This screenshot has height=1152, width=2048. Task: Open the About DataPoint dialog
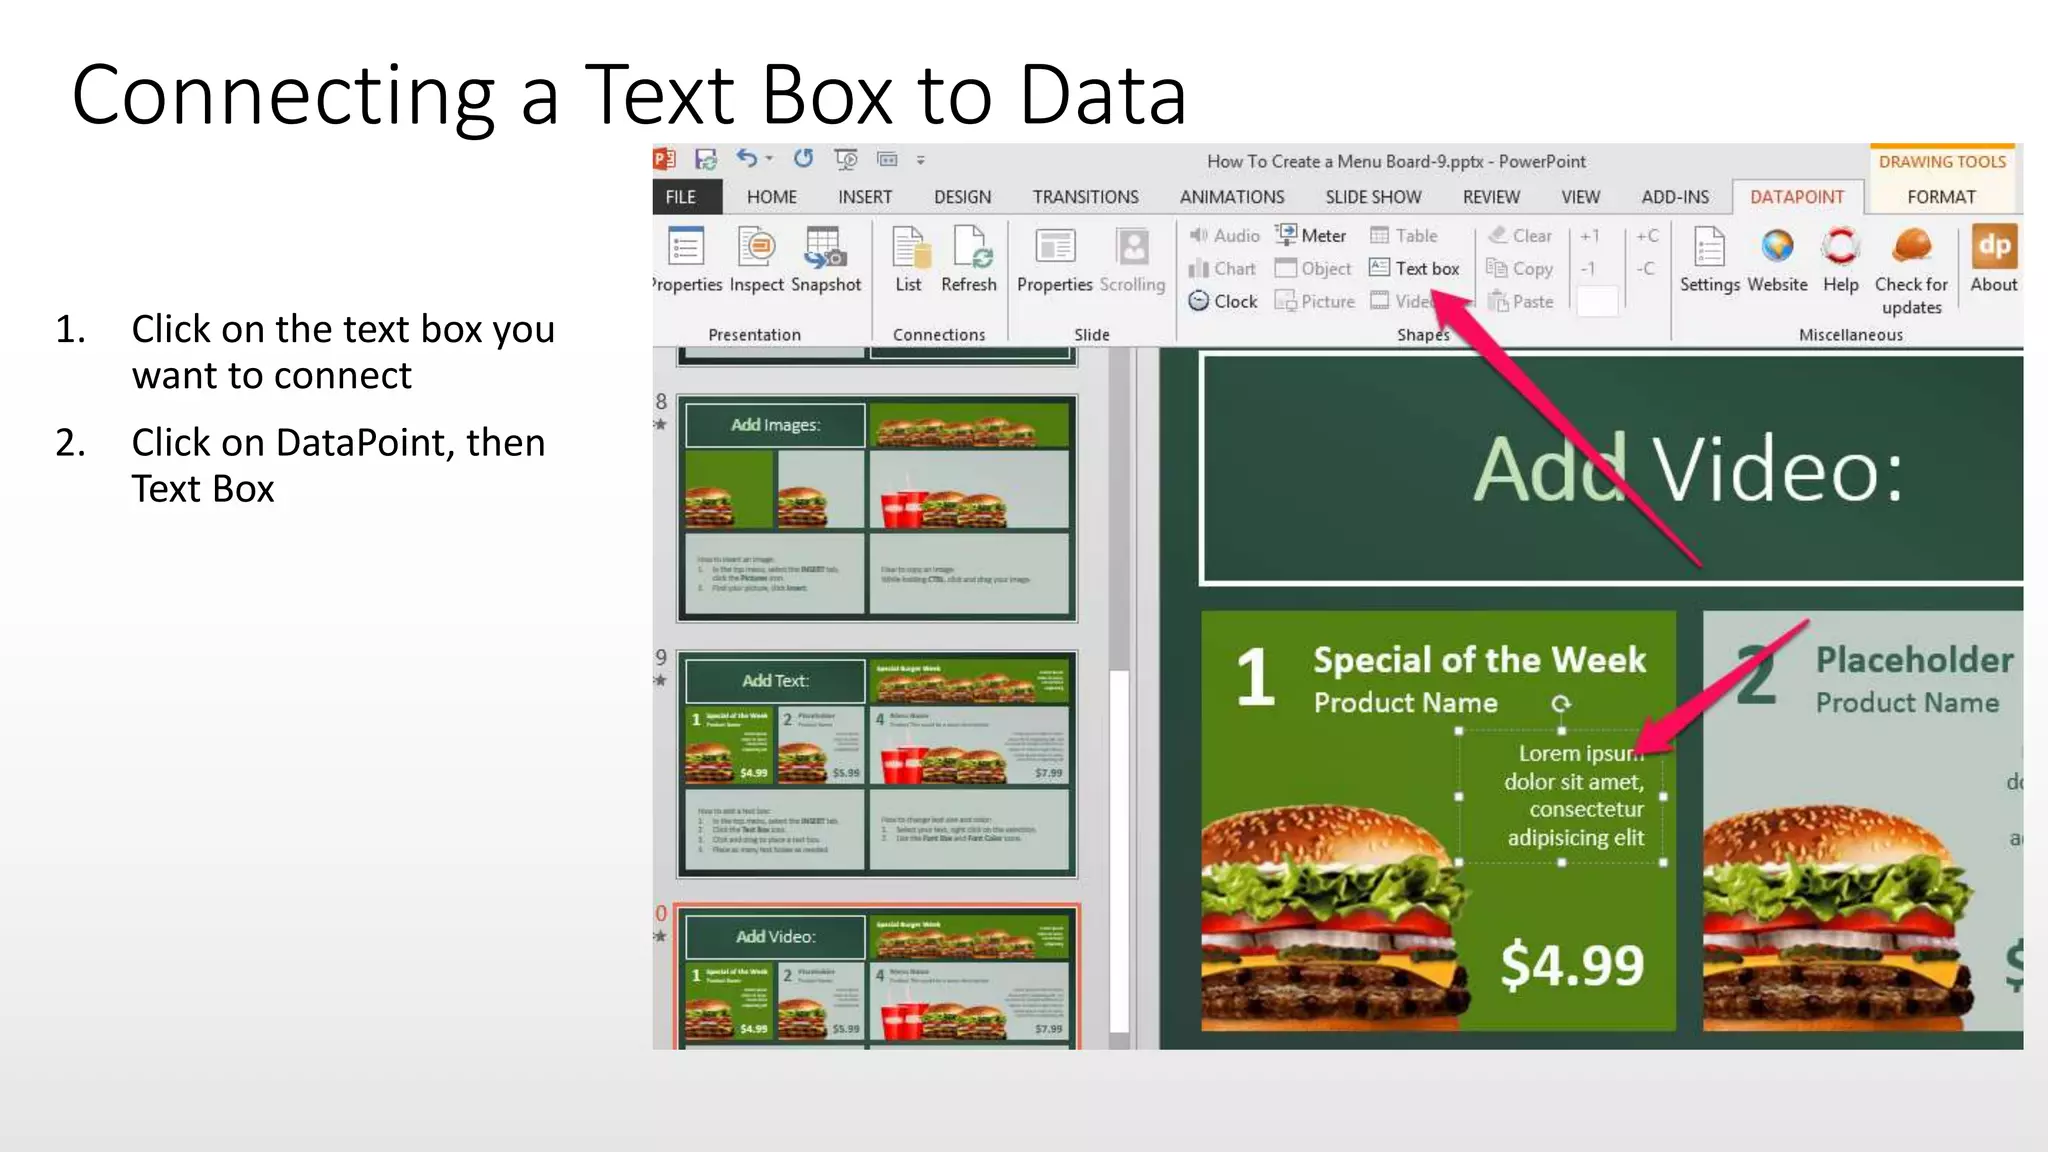tap(1994, 260)
